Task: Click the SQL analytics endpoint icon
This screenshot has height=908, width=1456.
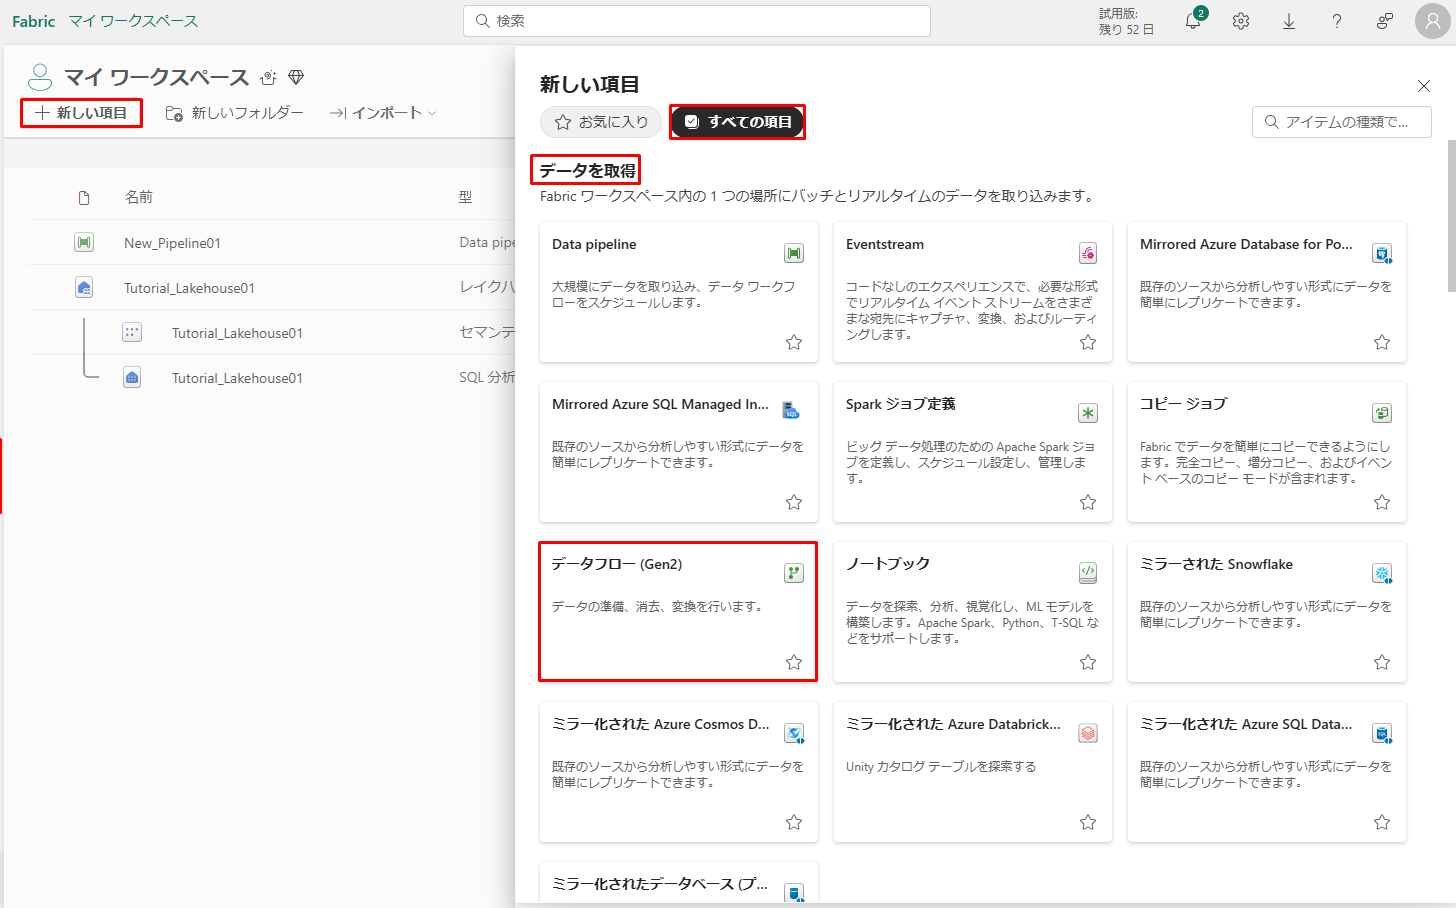Action: pos(132,377)
